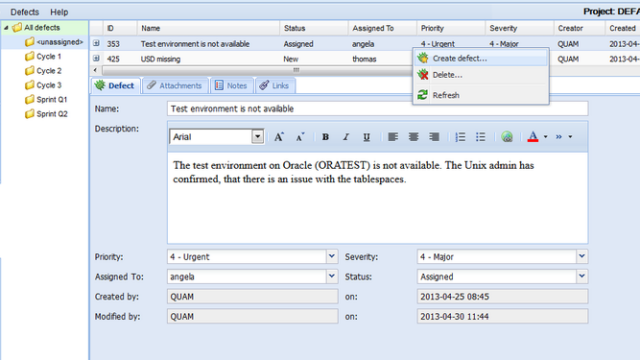
Task: Sort by the Creator column header
Action: pos(579,28)
